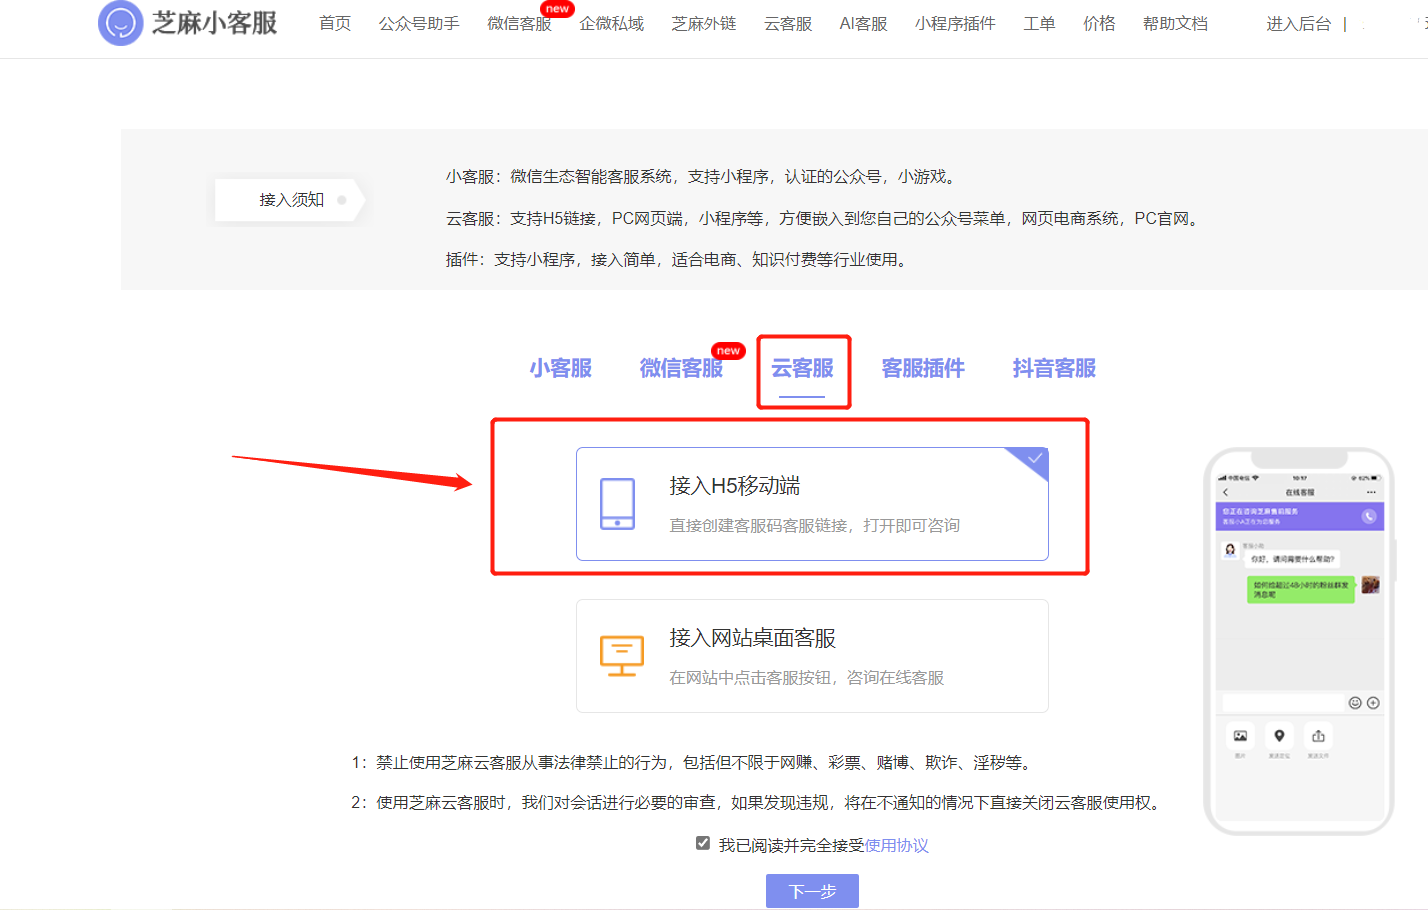This screenshot has width=1428, height=910.
Task: Click the green chat bubble in phone preview
Action: point(1301,589)
